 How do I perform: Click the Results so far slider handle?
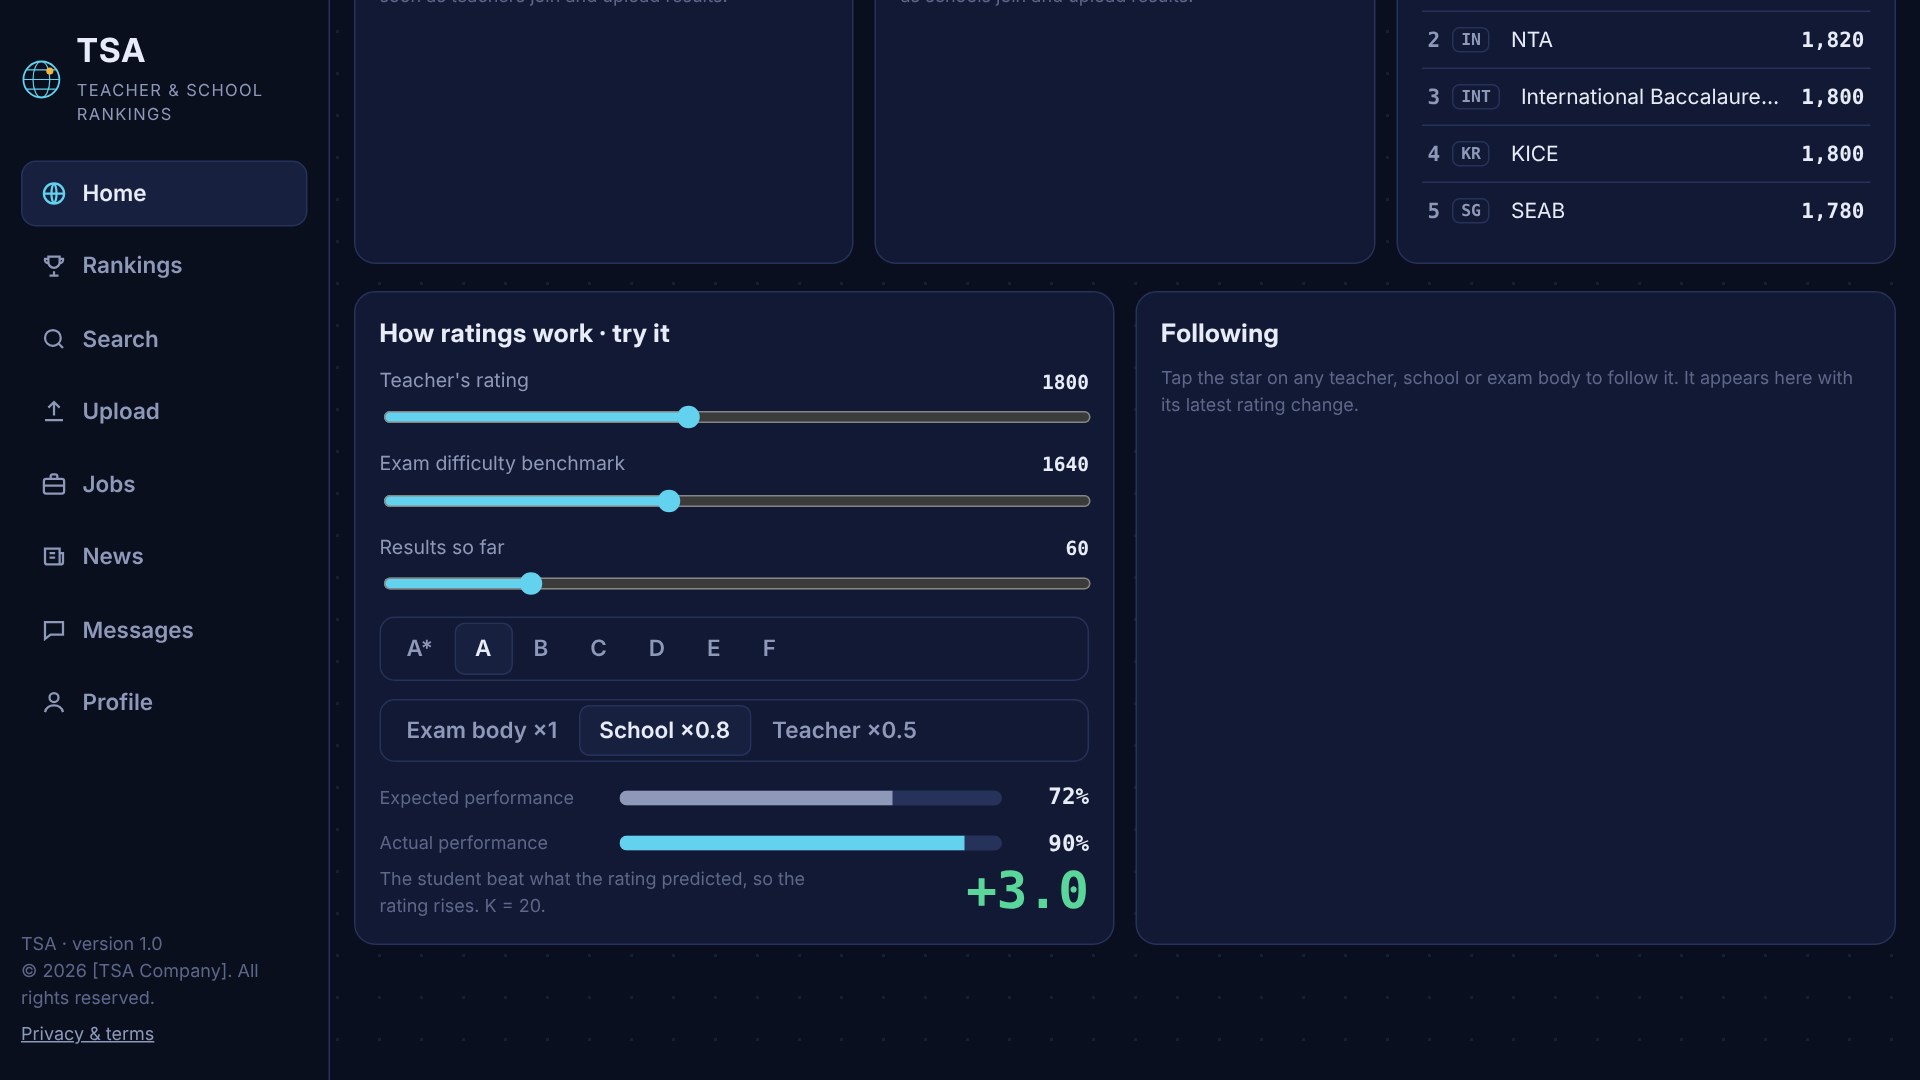531,584
